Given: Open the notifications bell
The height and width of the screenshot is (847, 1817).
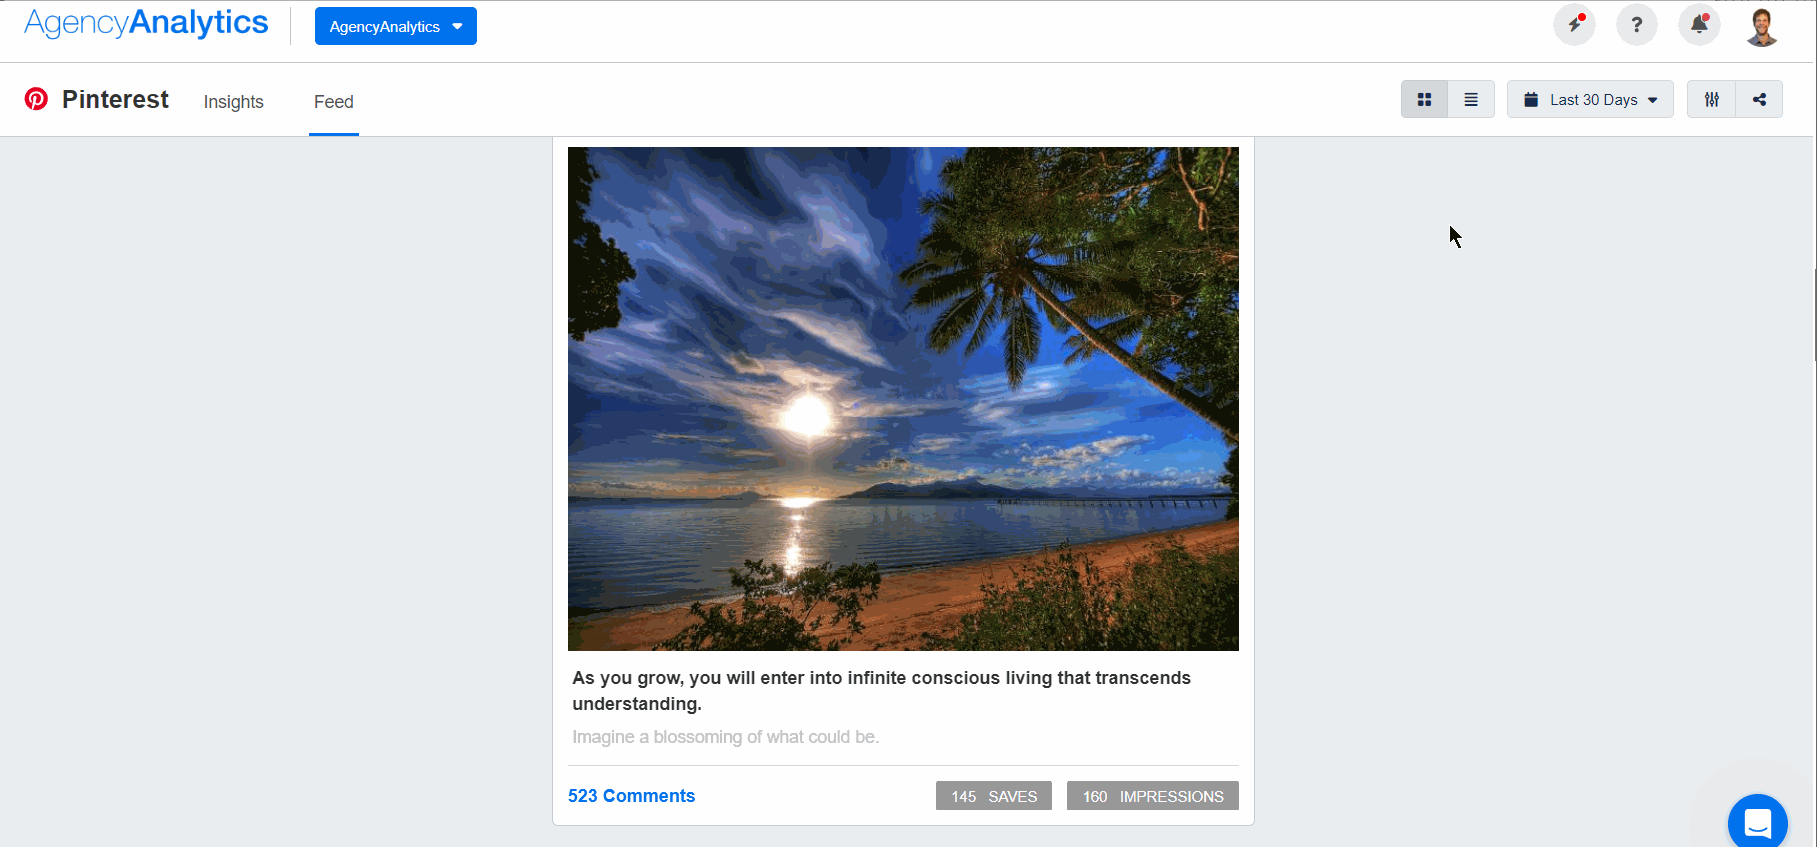Looking at the screenshot, I should (x=1699, y=25).
